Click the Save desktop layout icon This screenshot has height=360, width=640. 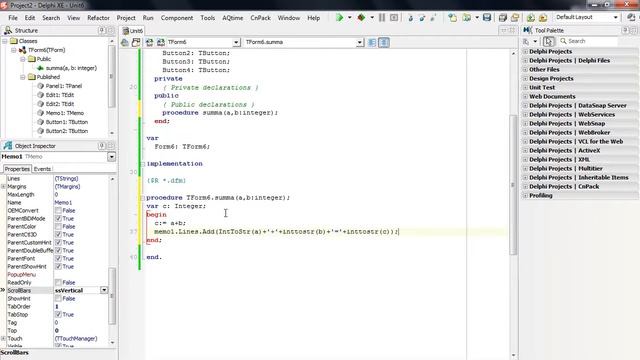631,17
